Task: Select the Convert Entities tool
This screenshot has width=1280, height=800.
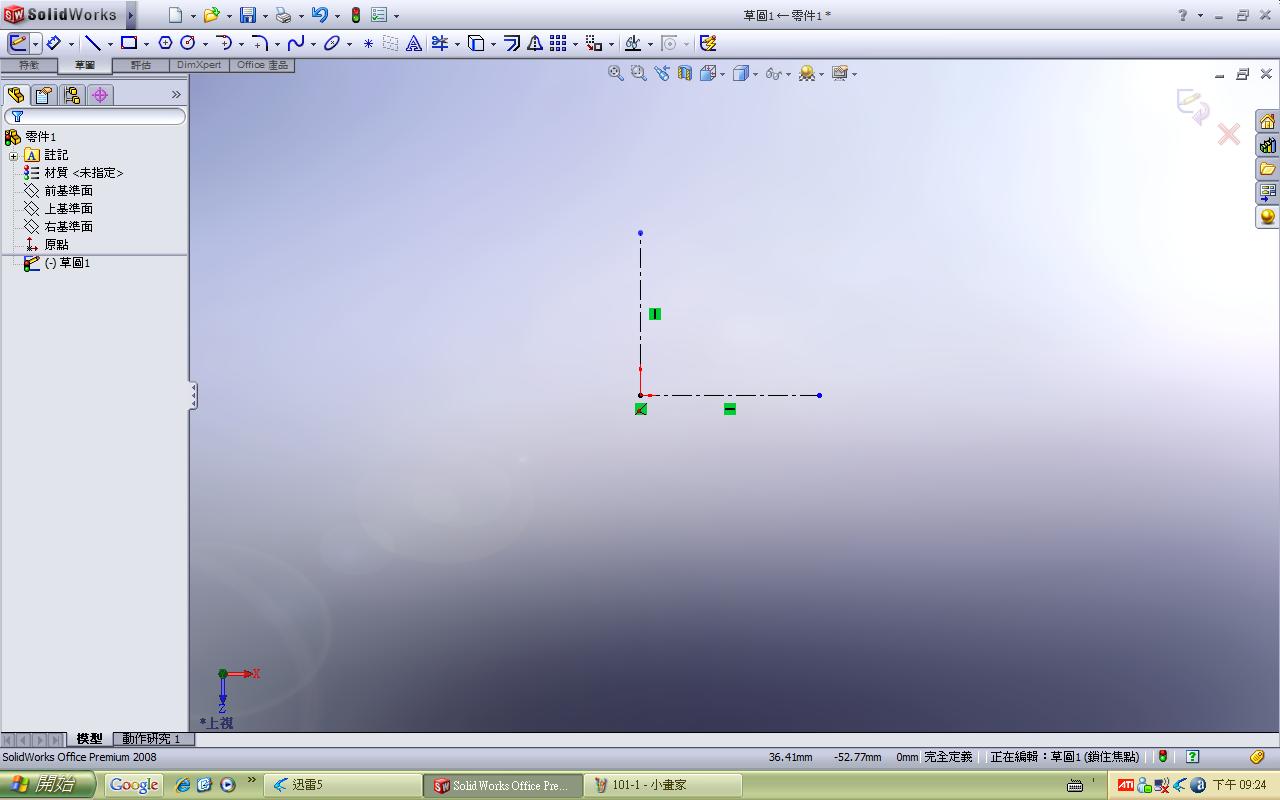Action: 477,43
